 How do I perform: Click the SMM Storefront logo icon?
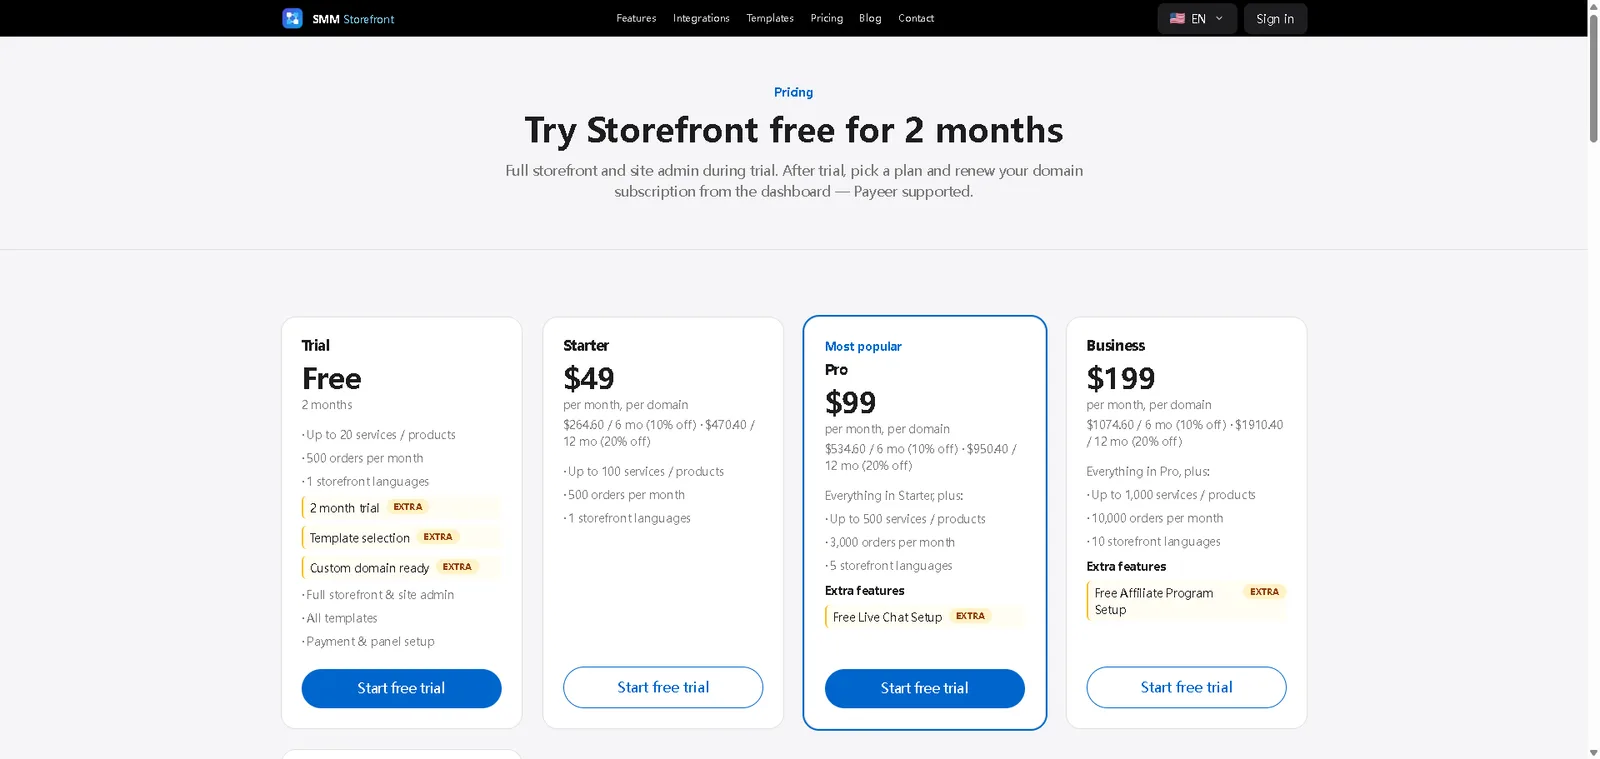point(292,18)
